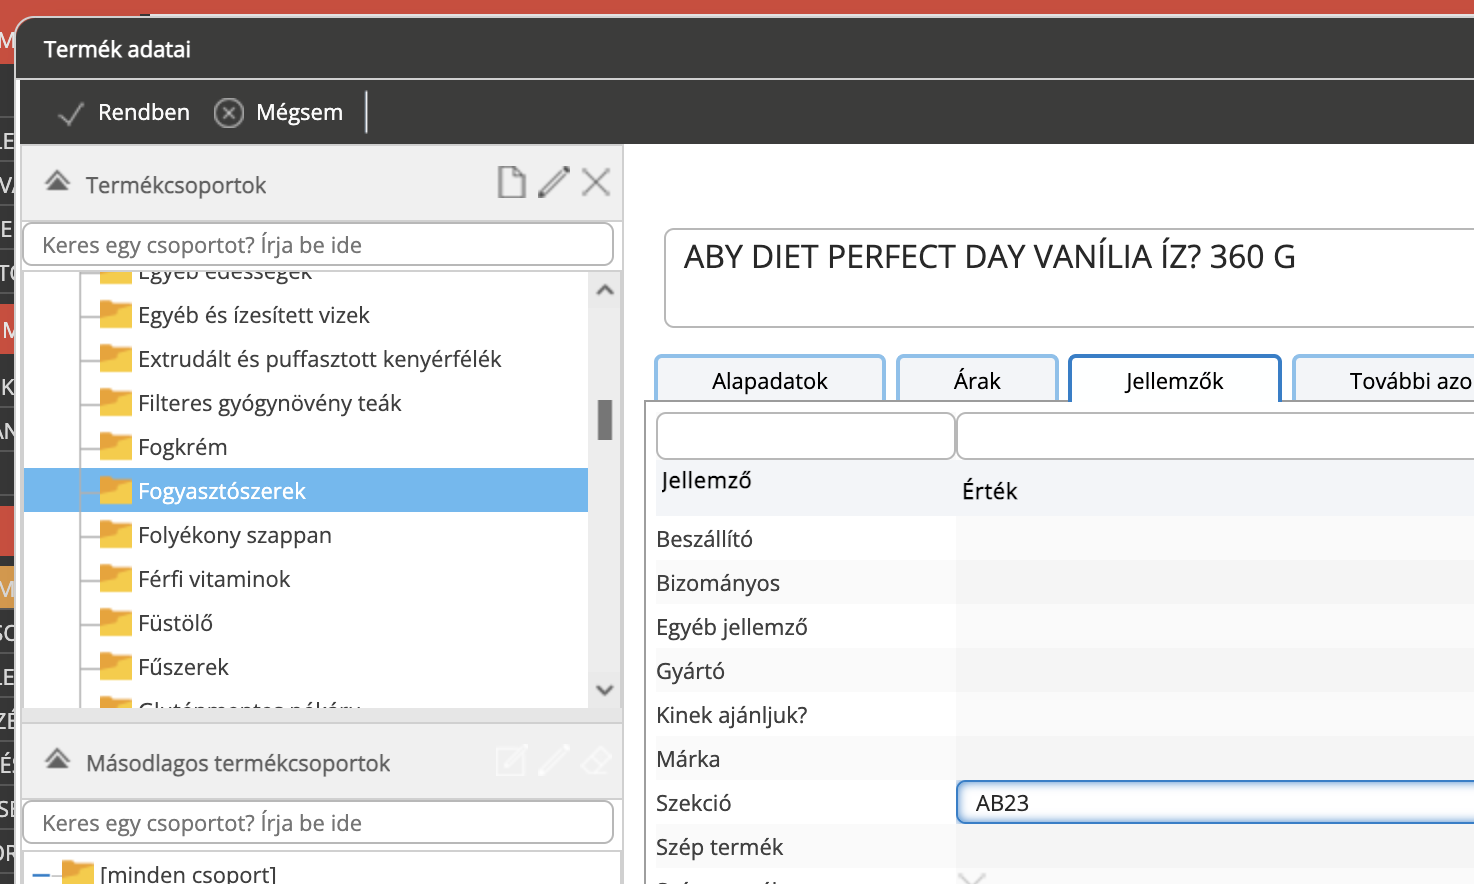
Task: Select the Jellemzők tab
Action: coord(1174,381)
